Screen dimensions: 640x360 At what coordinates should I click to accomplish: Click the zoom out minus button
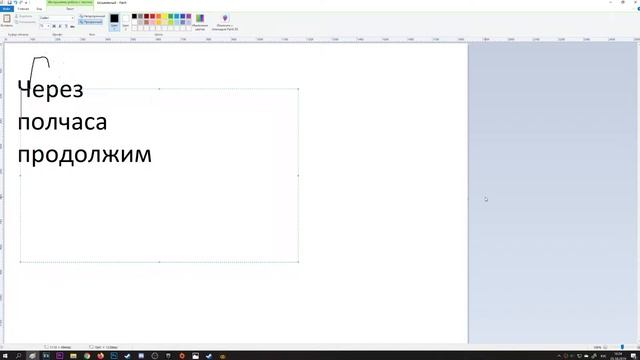pyautogui.click(x=606, y=347)
